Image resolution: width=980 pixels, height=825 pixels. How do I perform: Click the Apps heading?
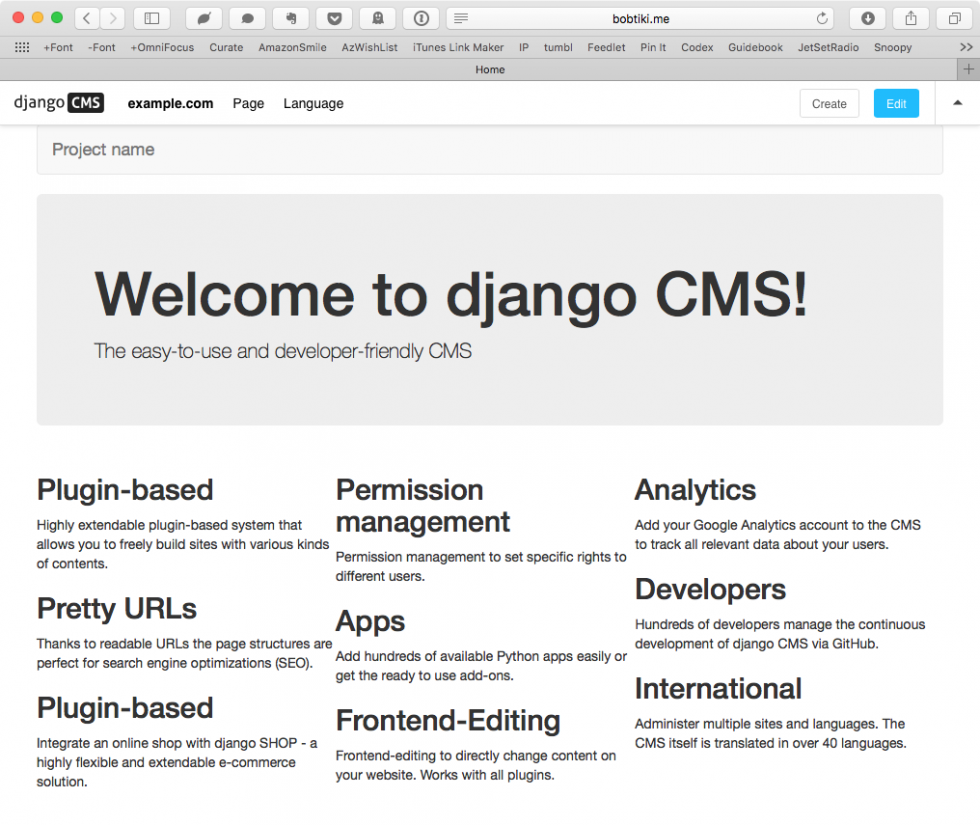click(x=370, y=622)
